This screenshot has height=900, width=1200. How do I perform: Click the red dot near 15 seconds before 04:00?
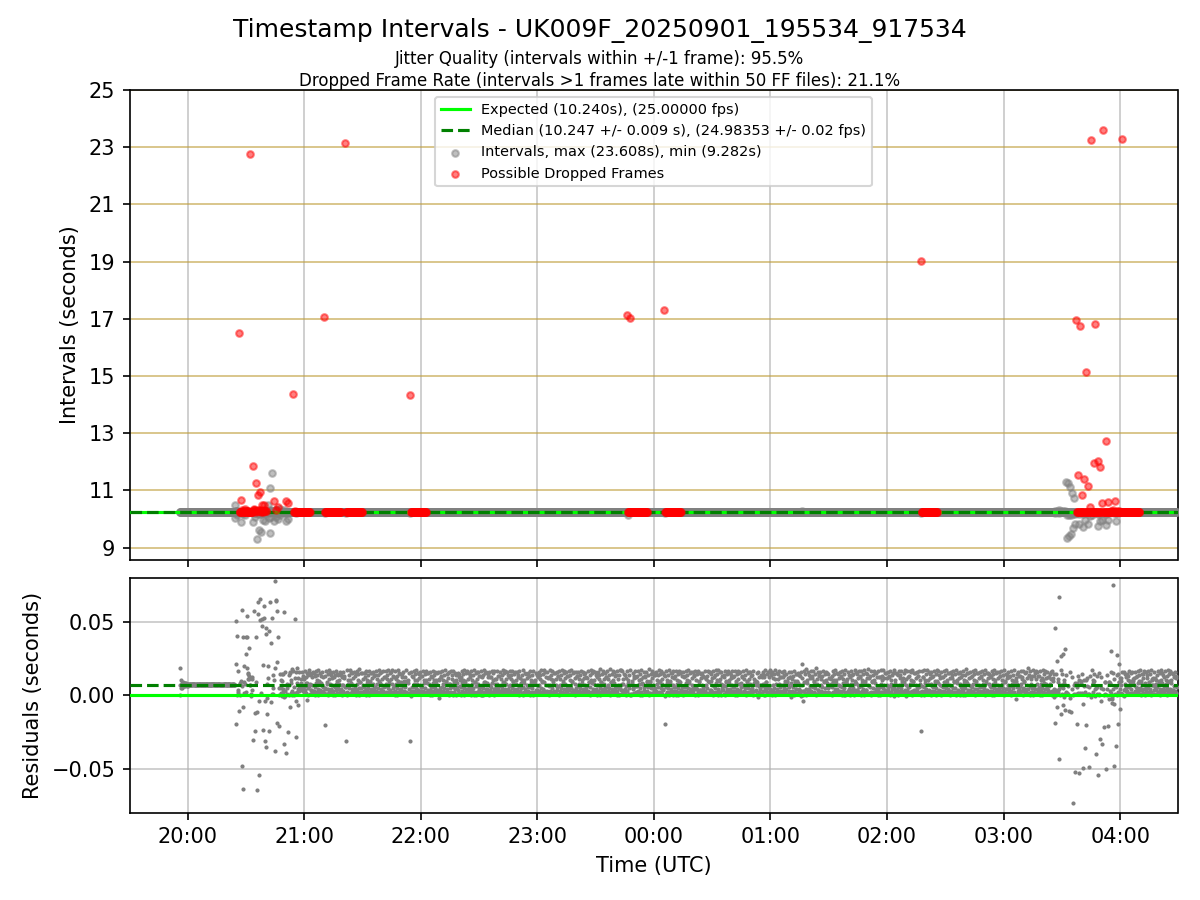(1086, 372)
